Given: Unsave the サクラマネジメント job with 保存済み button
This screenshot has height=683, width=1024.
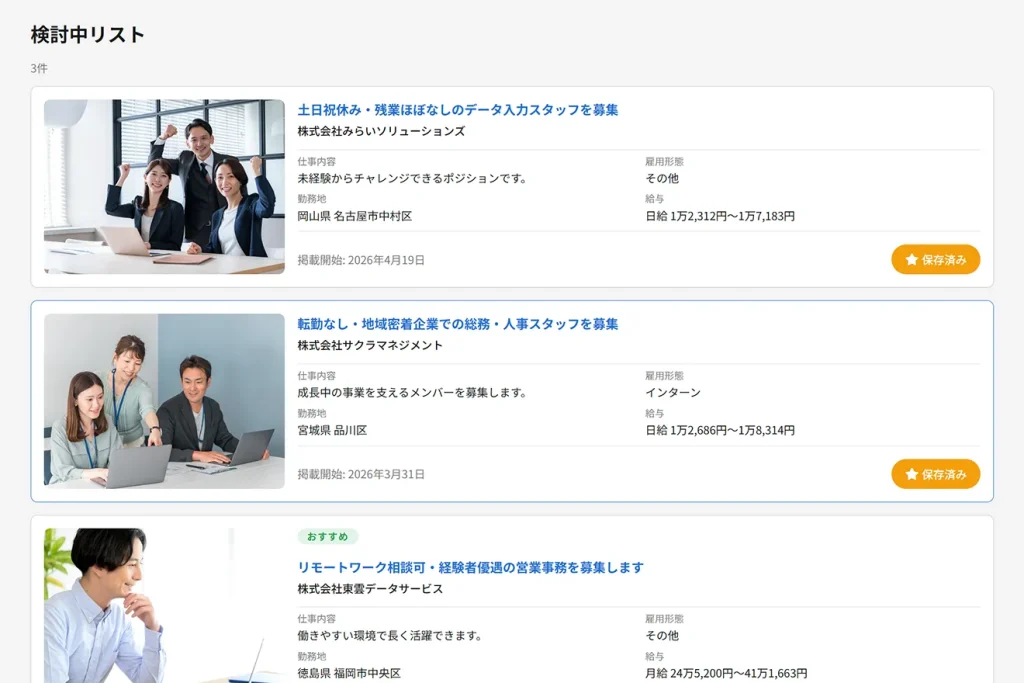Looking at the screenshot, I should point(935,474).
